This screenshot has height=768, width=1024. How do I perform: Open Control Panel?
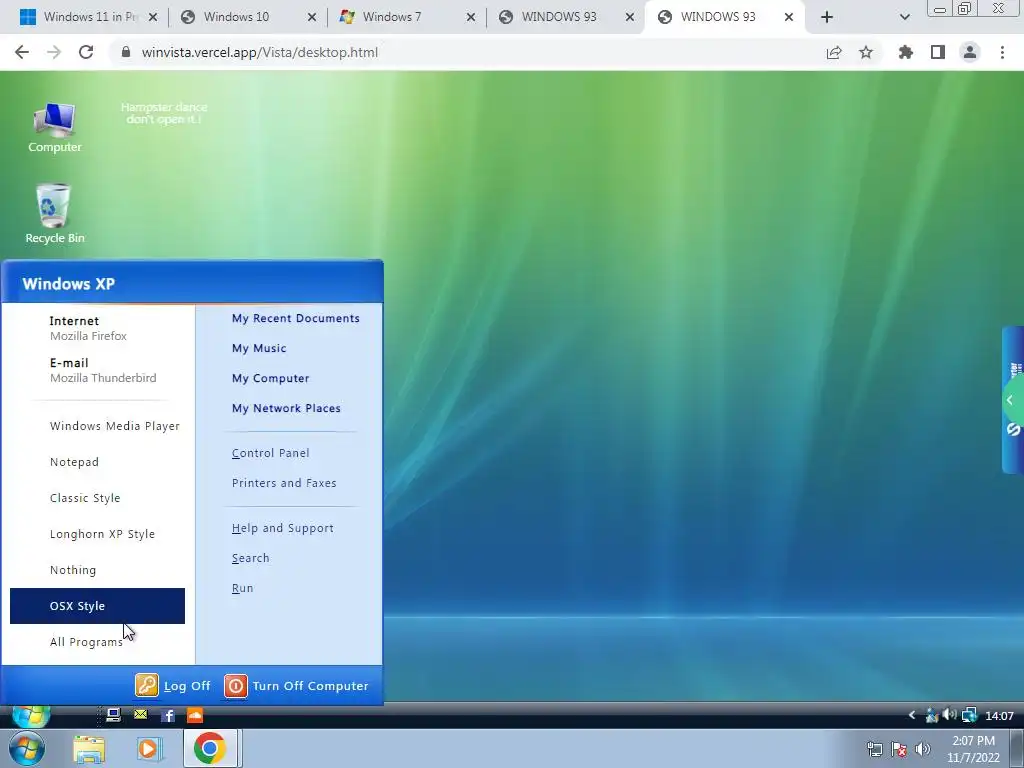pos(270,453)
